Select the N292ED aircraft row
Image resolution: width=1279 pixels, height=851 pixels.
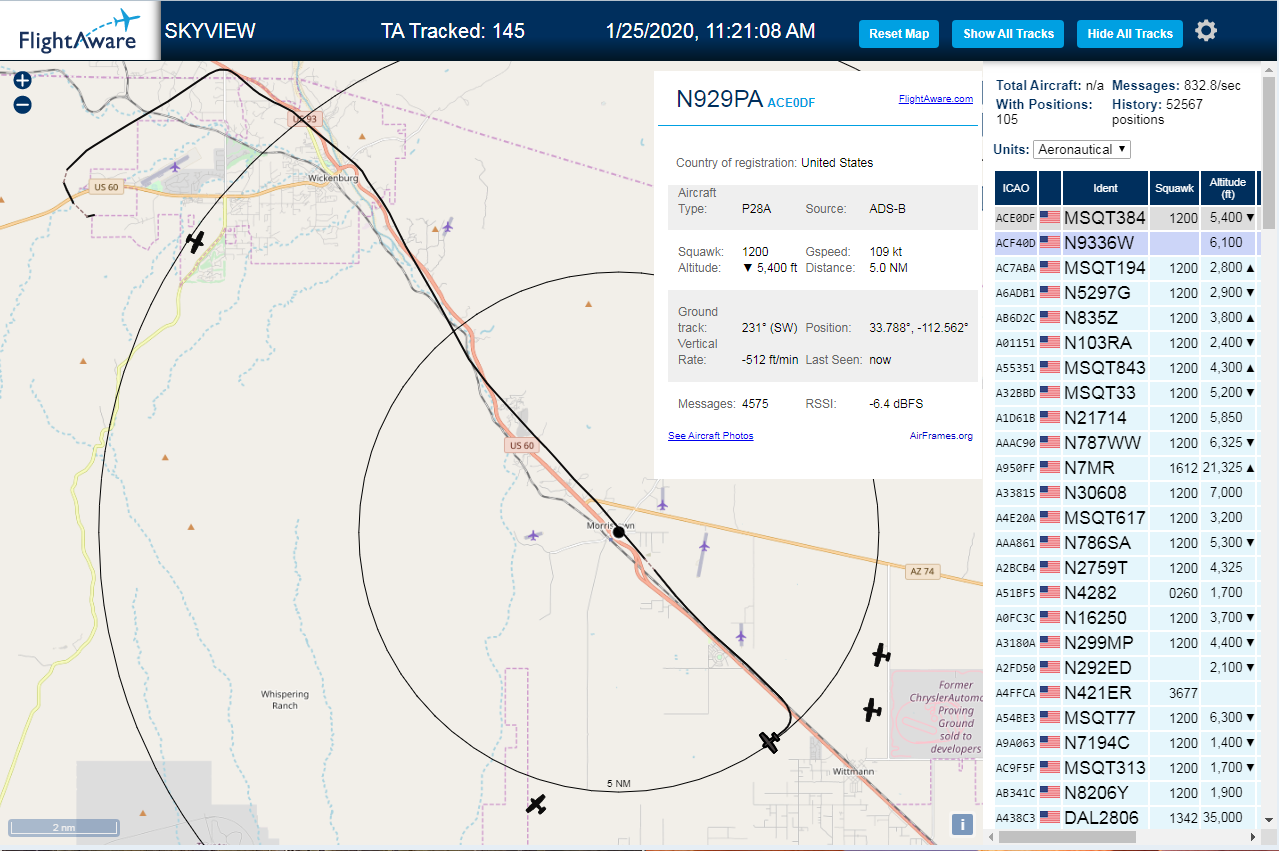coord(1125,667)
